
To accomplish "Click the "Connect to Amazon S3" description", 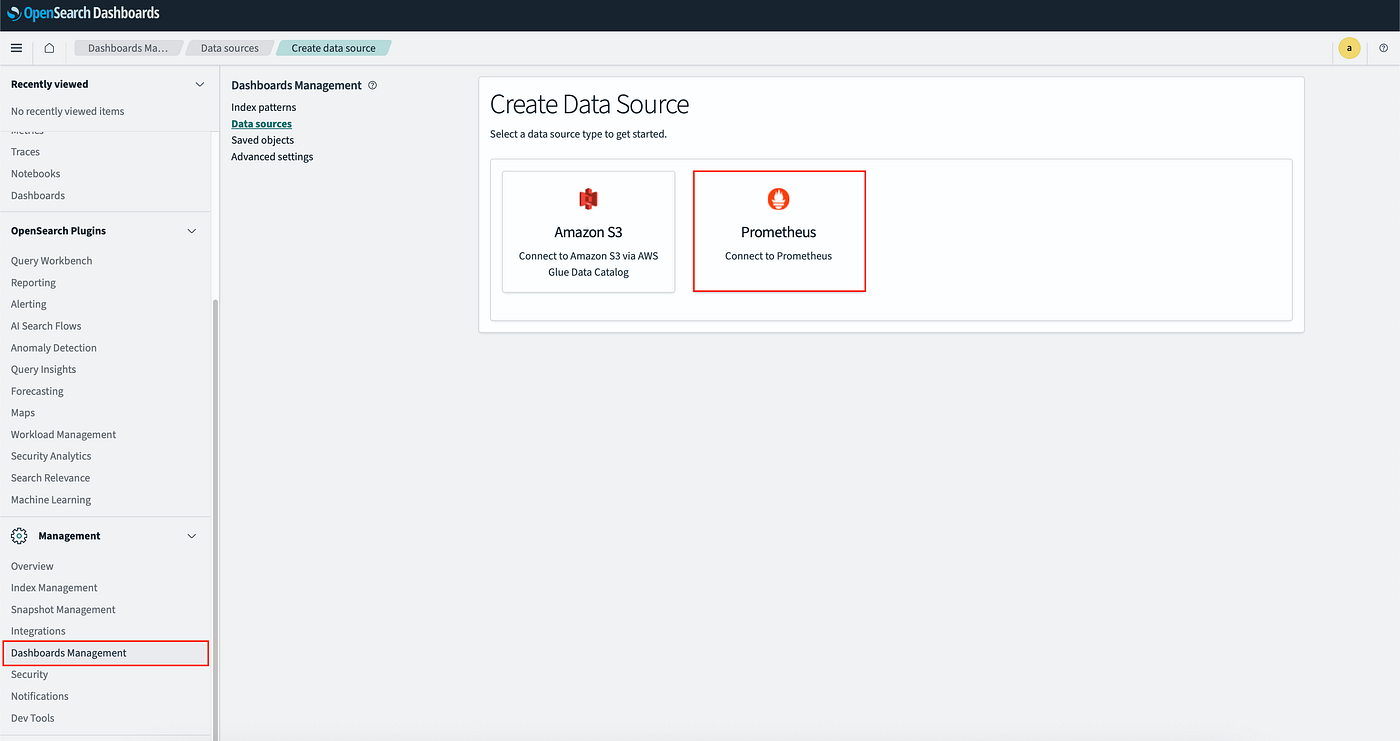I will (x=588, y=264).
